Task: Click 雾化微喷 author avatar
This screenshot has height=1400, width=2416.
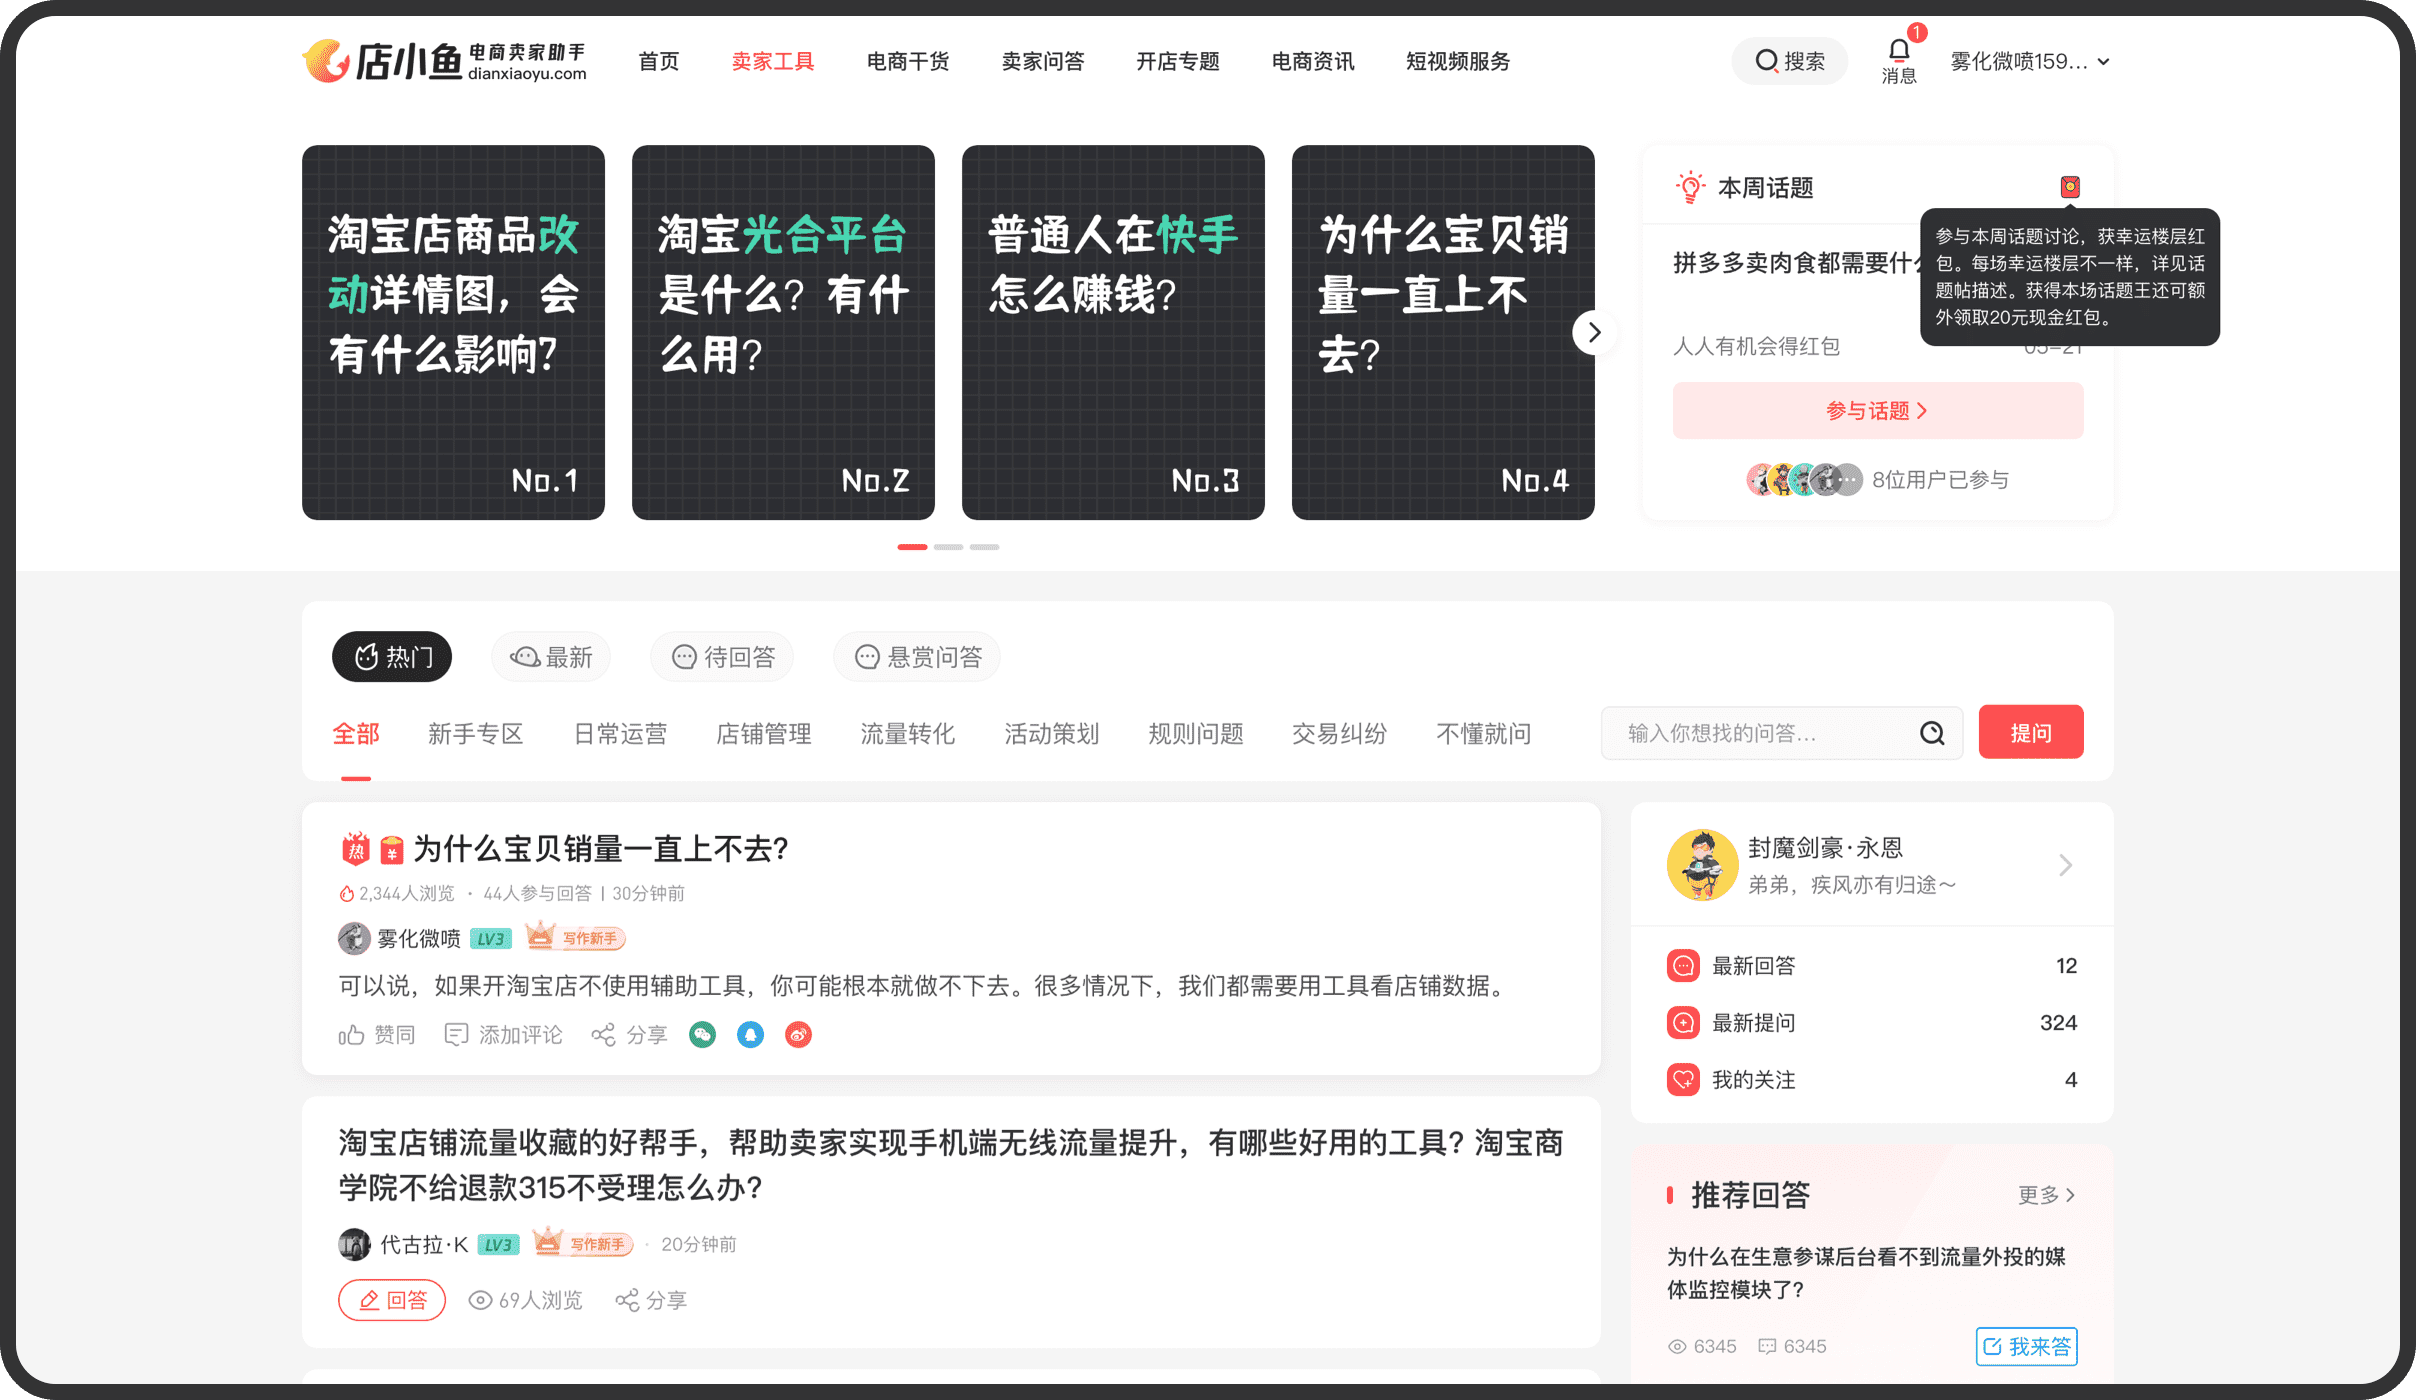Action: (x=354, y=938)
